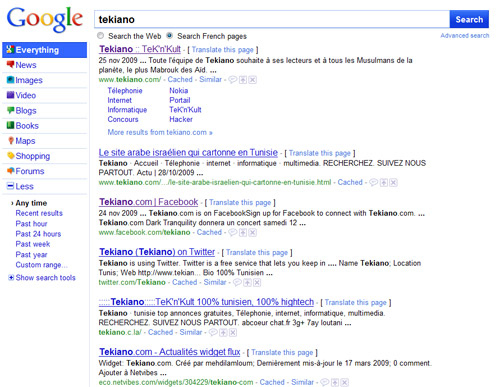Remove the www.tekiano.com result with X icon

click(x=253, y=80)
